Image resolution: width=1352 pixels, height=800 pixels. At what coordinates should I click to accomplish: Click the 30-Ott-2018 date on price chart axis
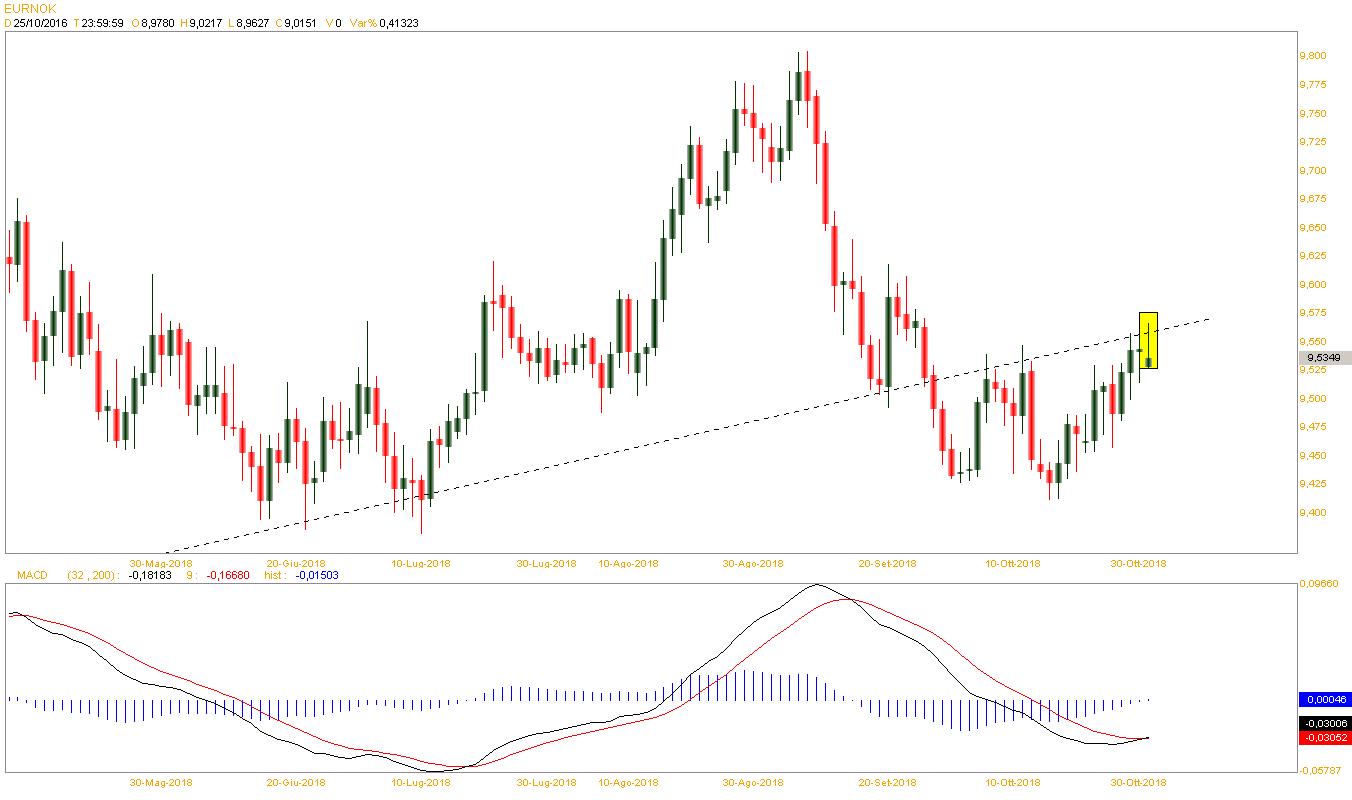coord(1137,563)
